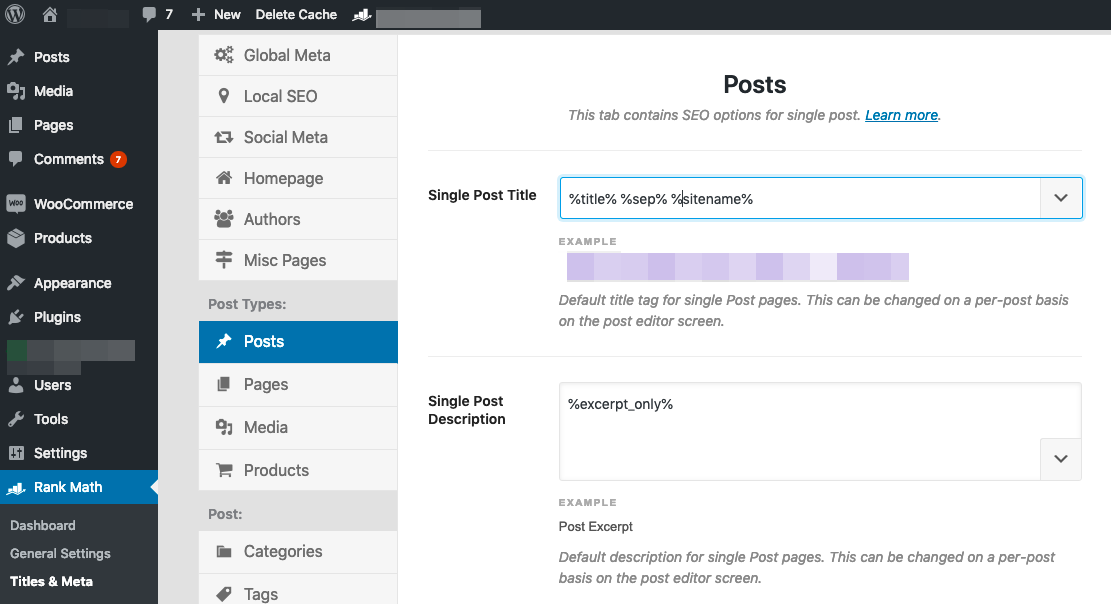Click the red comments count badge
The image size is (1111, 604).
pos(118,160)
